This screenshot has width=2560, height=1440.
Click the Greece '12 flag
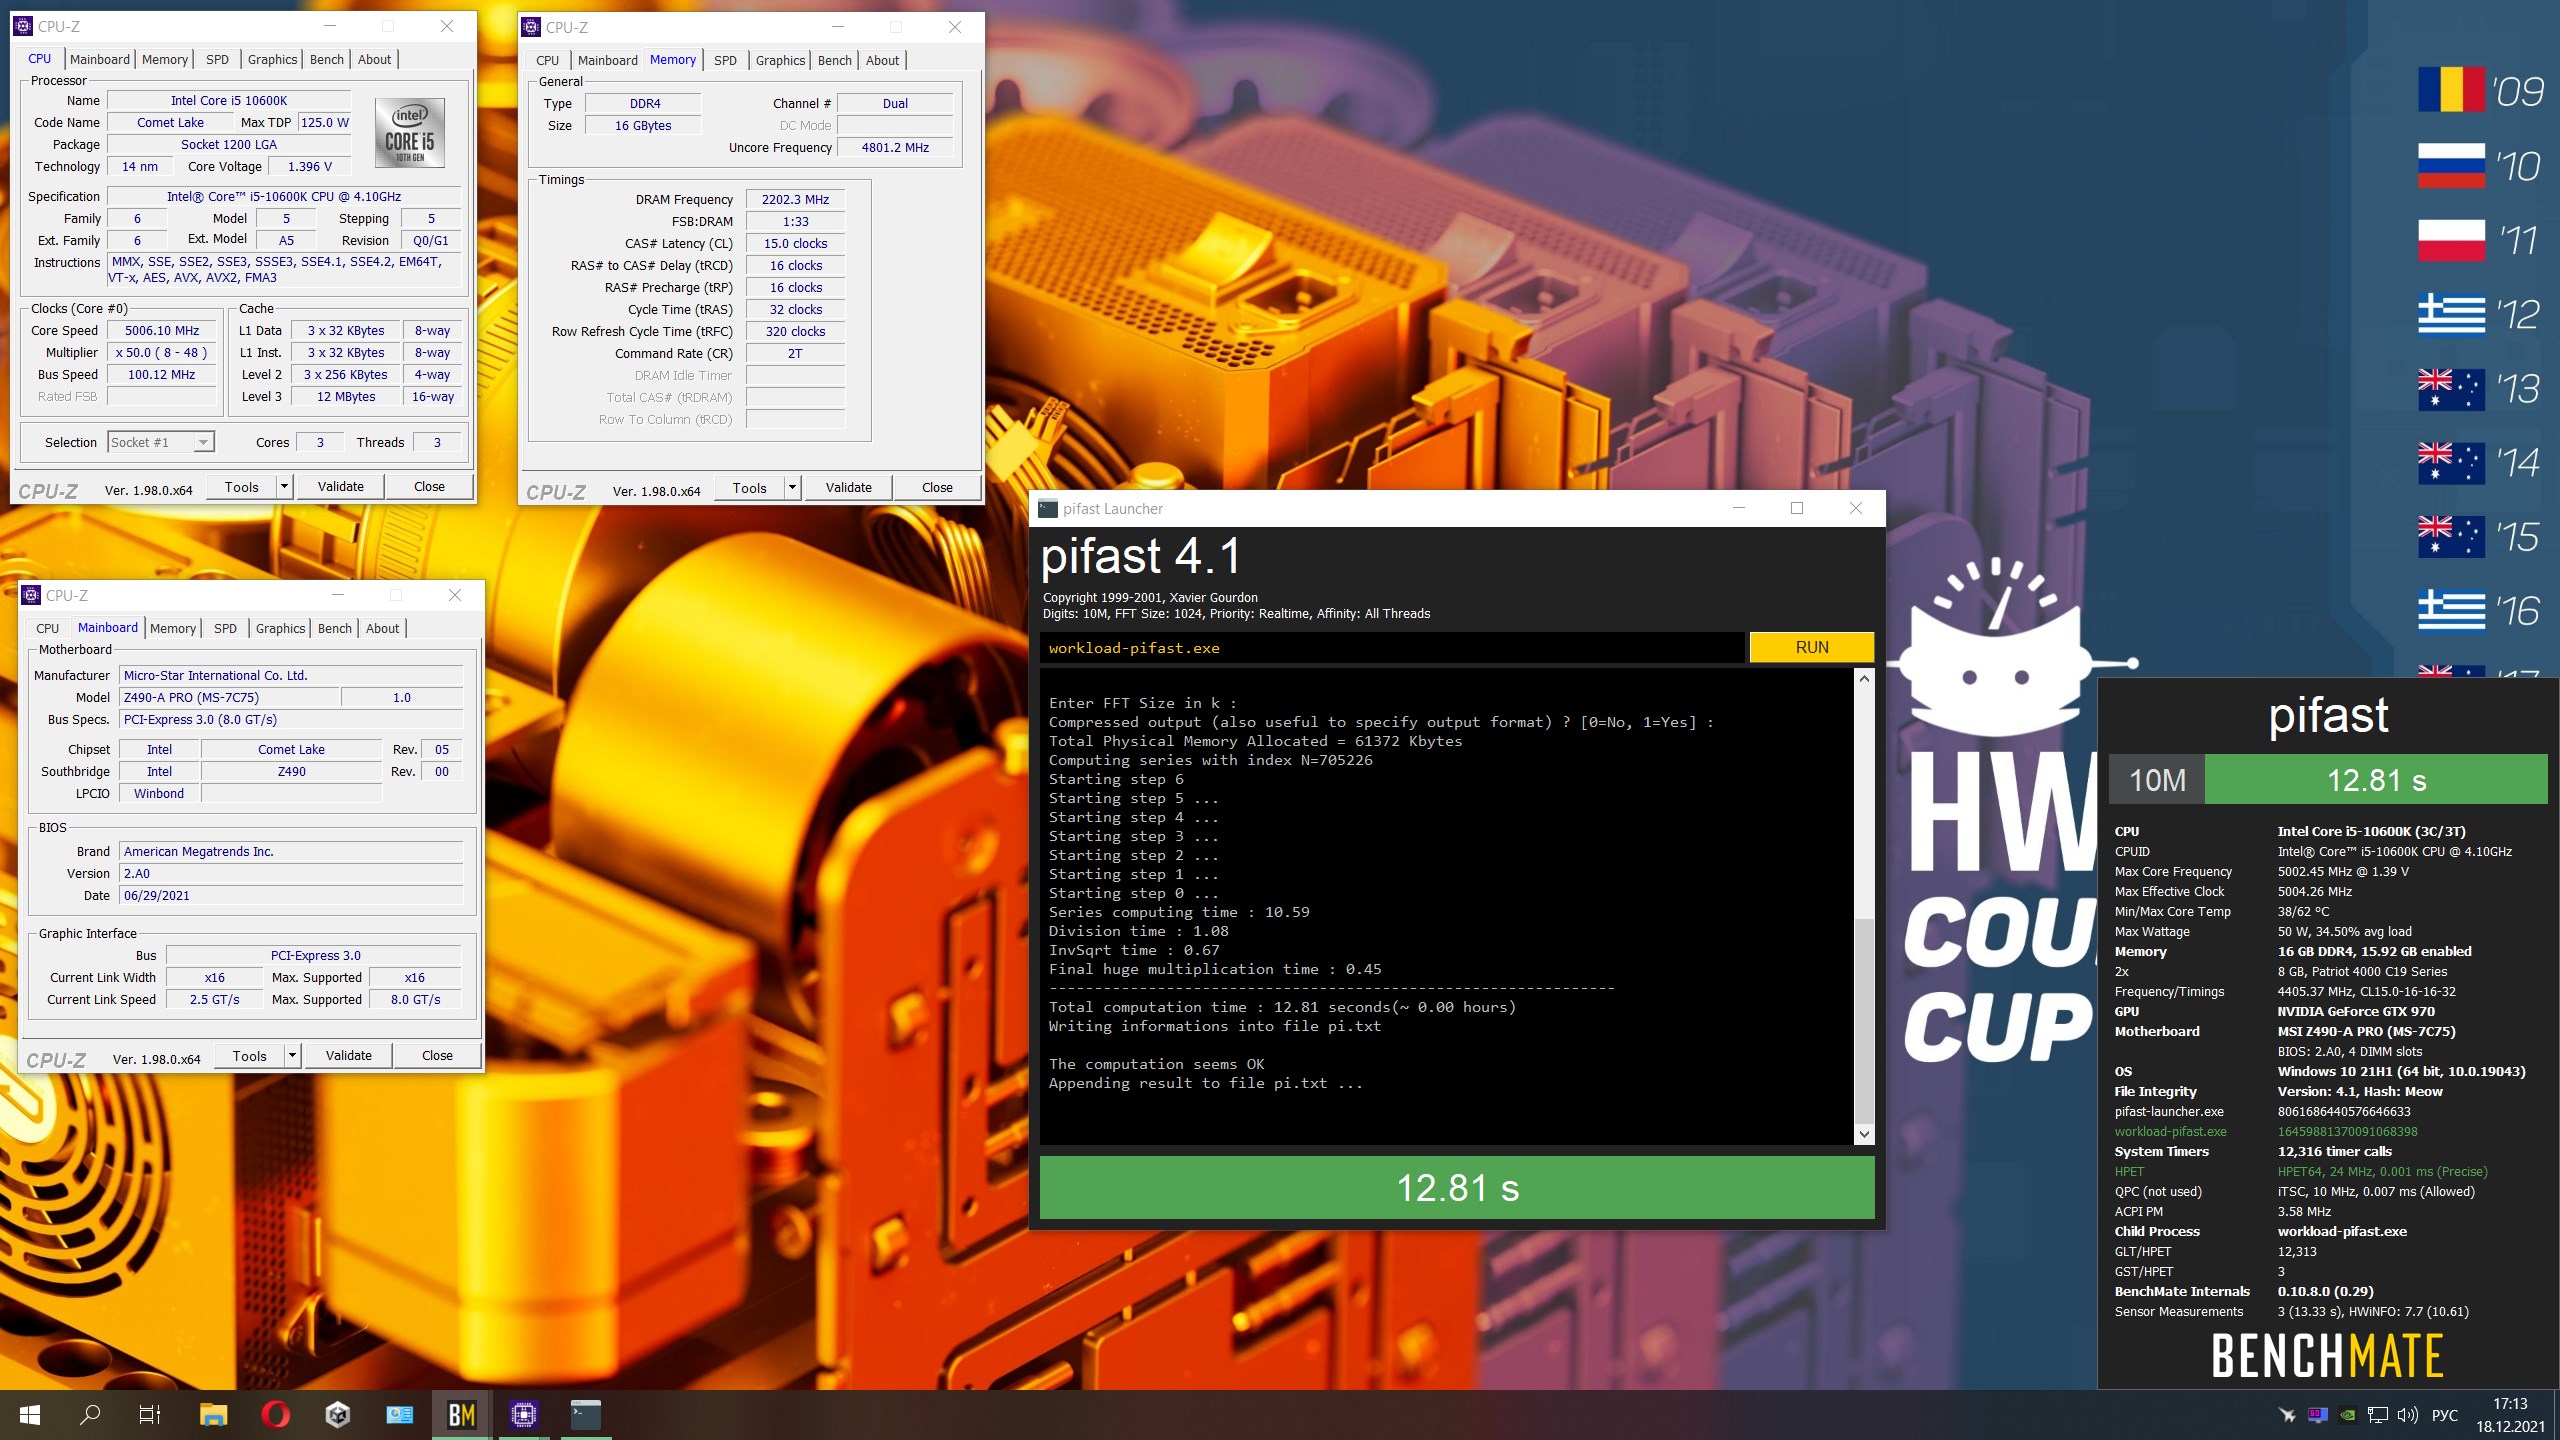pos(2451,314)
